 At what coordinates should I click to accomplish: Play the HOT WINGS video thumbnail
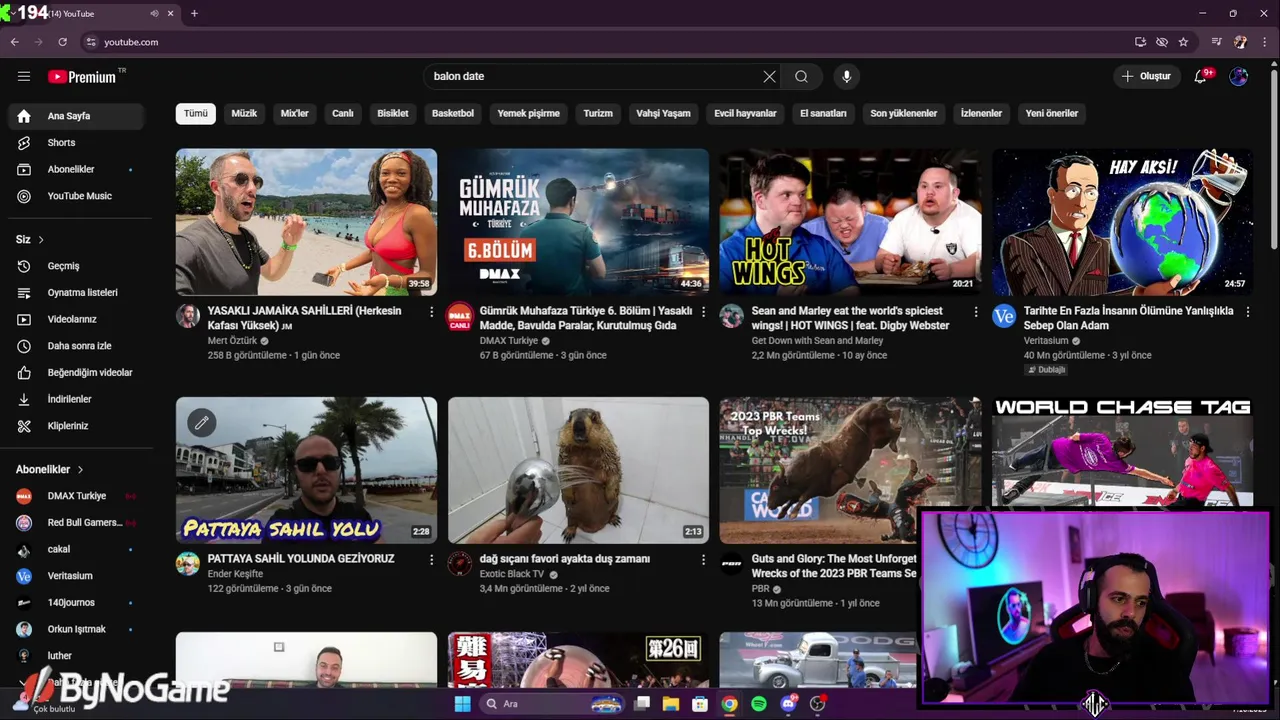click(x=850, y=222)
